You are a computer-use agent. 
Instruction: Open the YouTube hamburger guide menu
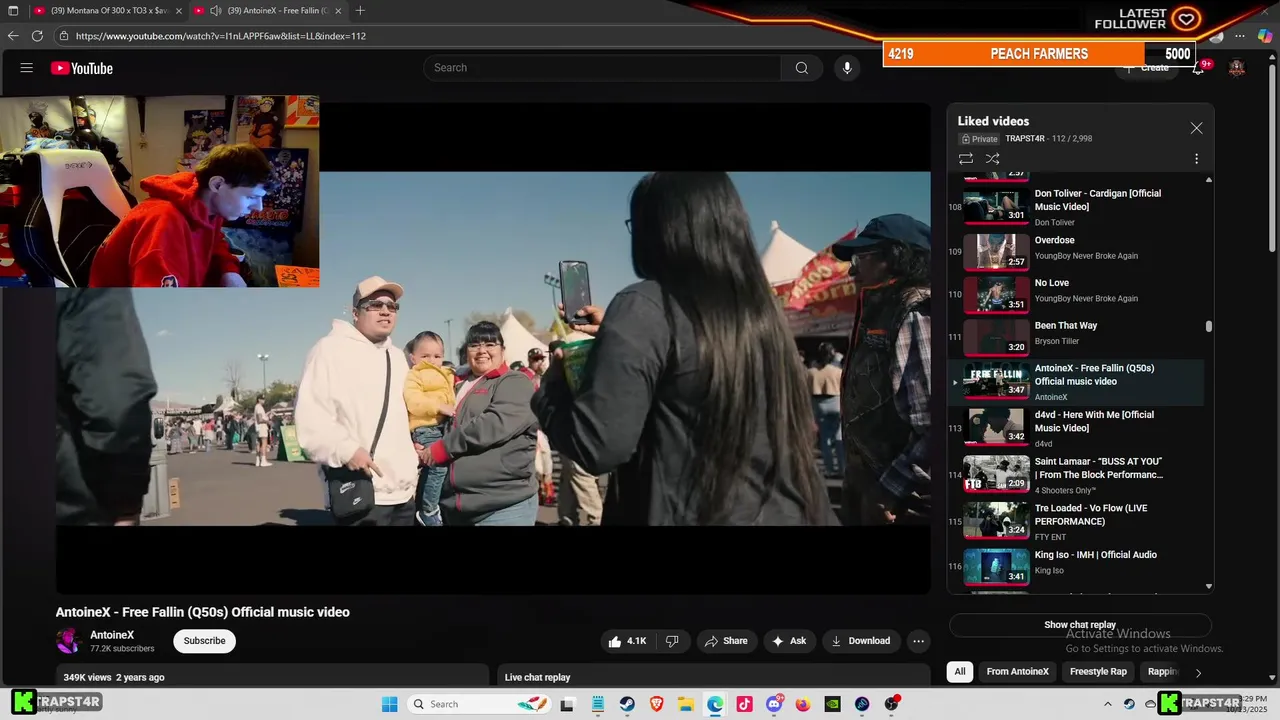(27, 68)
